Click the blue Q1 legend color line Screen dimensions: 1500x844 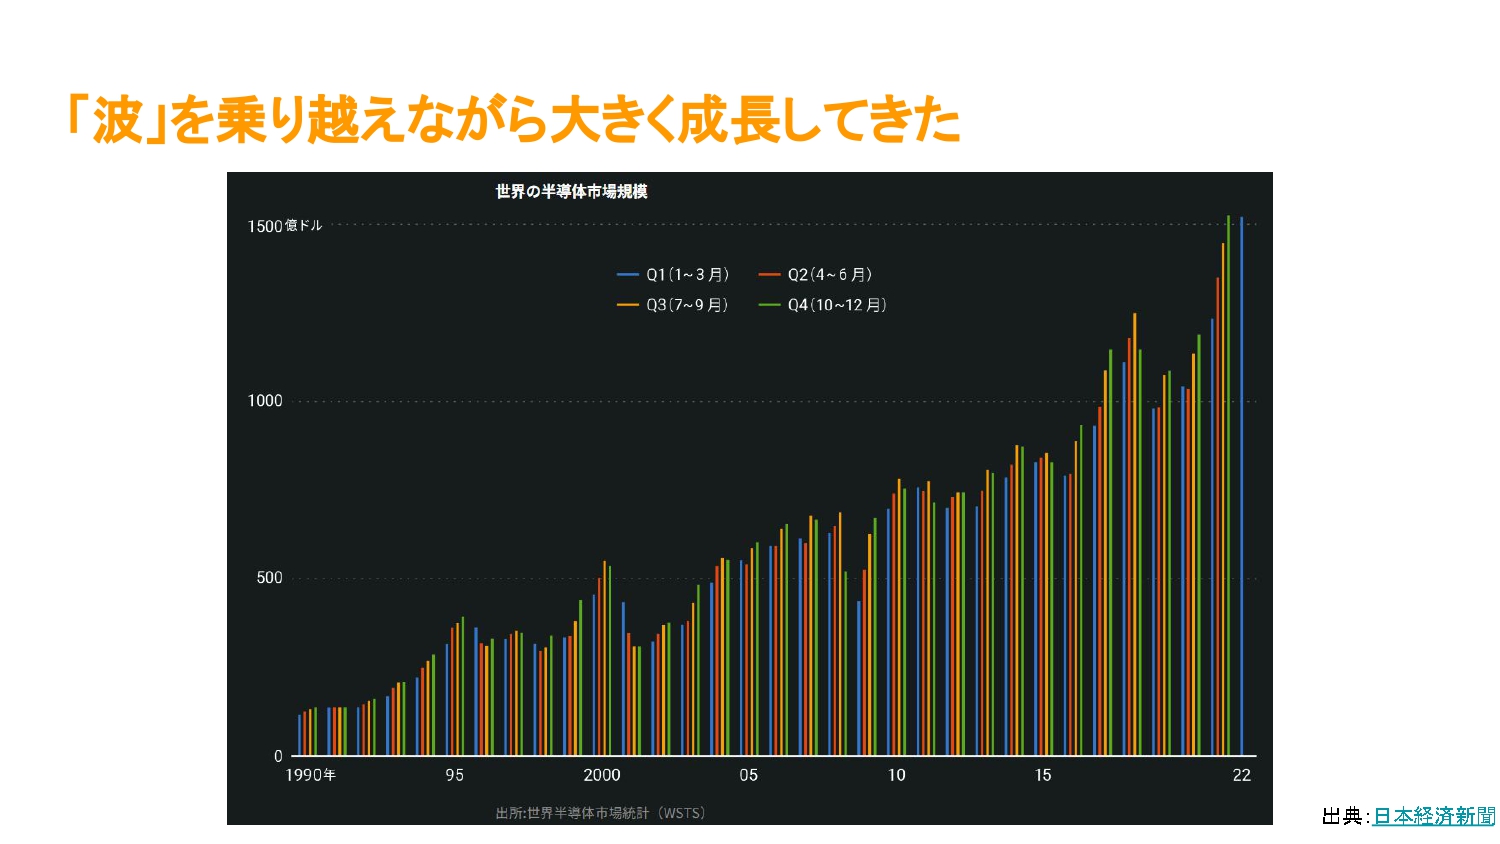click(x=628, y=274)
